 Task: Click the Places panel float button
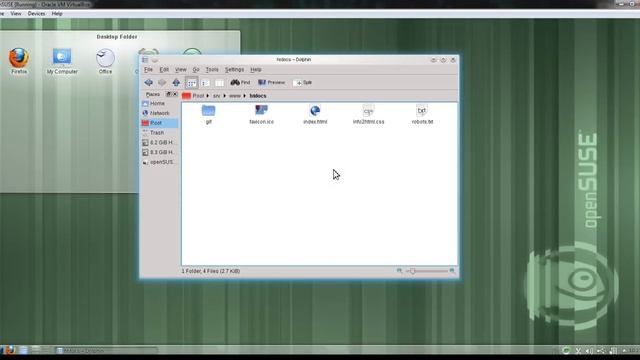(168, 94)
